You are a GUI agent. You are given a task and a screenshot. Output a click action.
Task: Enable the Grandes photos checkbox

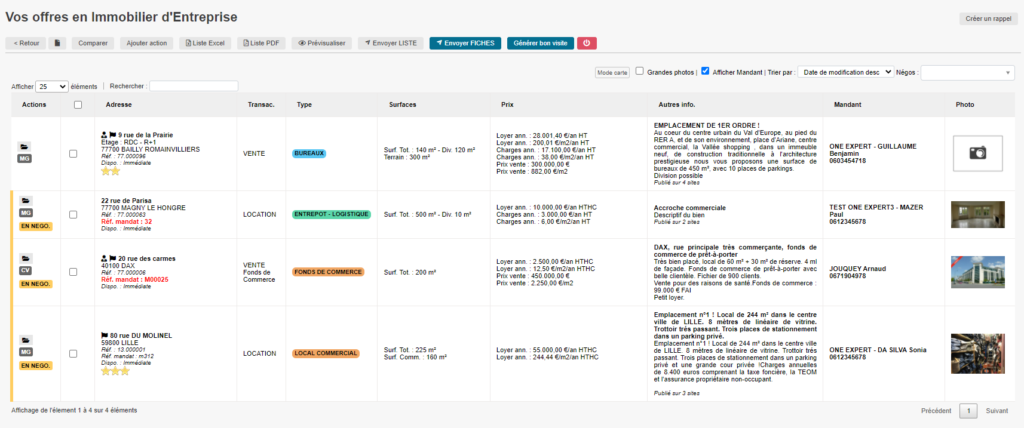pyautogui.click(x=640, y=72)
